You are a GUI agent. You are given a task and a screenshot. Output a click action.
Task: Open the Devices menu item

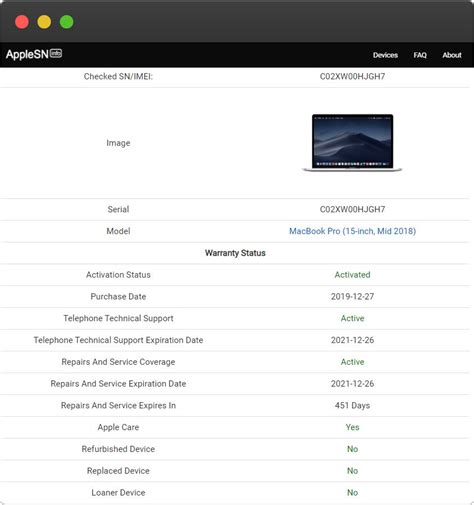coord(385,55)
